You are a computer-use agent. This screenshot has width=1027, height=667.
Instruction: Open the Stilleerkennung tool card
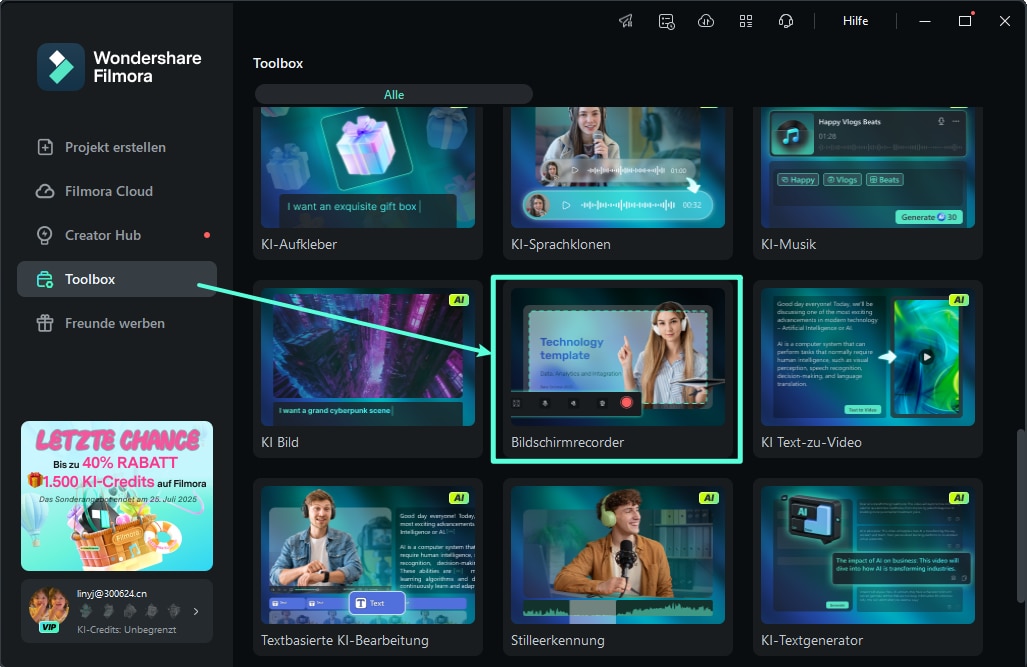pos(618,567)
